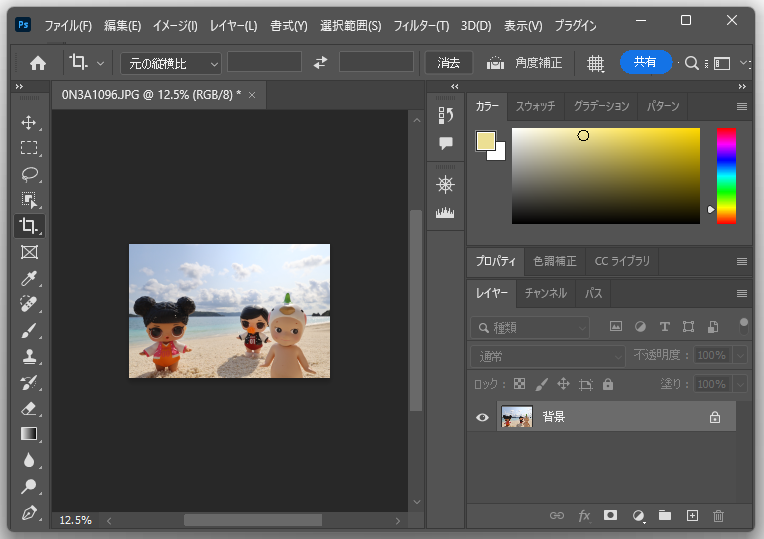Select the Eraser tool

[x=29, y=408]
